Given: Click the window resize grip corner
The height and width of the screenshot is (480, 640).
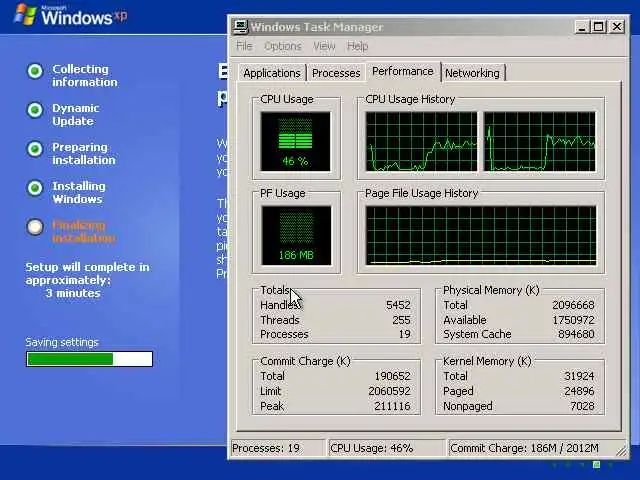Looking at the screenshot, I should click(622, 451).
